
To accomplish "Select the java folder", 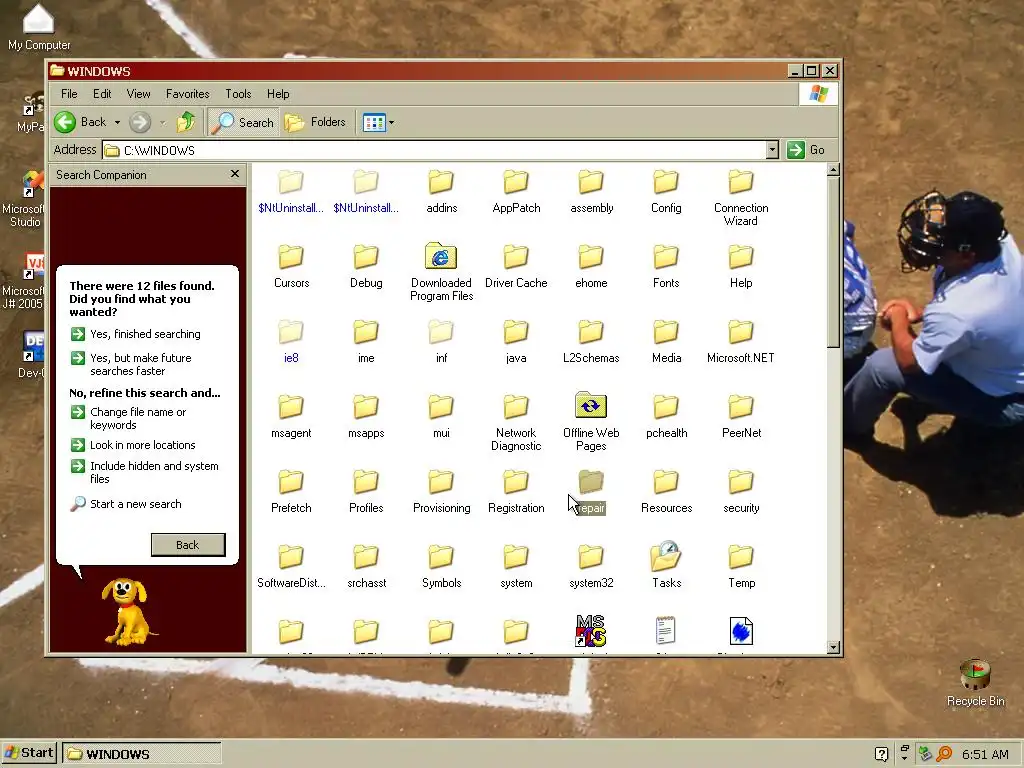I will point(516,342).
